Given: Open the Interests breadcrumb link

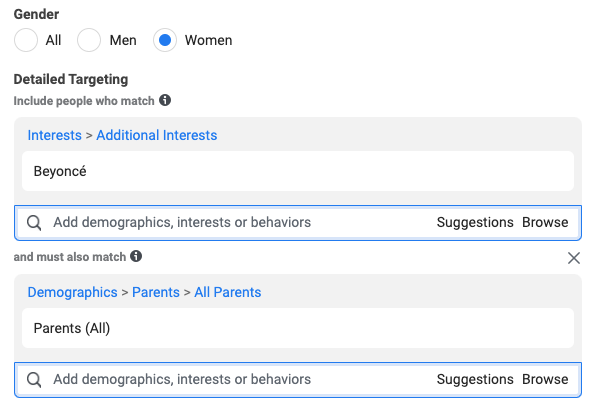Looking at the screenshot, I should pos(54,135).
